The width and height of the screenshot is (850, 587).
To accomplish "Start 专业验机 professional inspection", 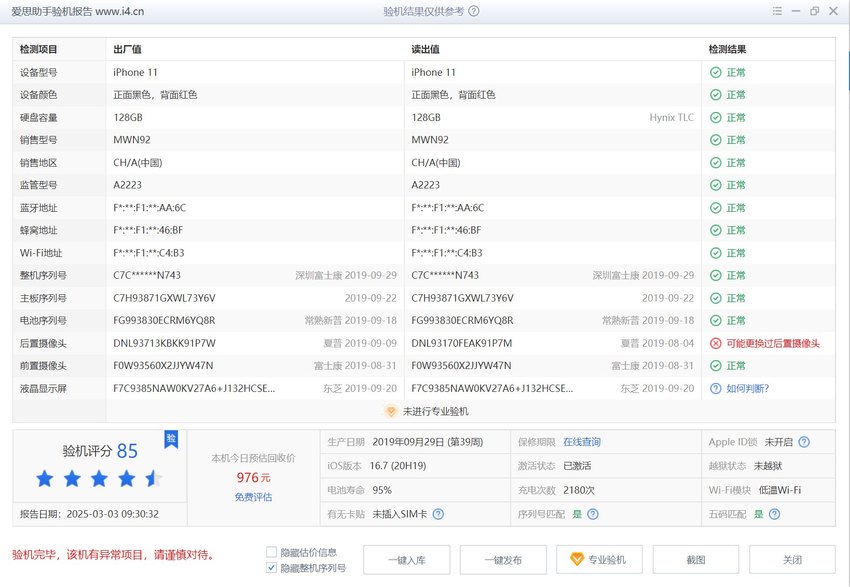I will click(x=600, y=560).
